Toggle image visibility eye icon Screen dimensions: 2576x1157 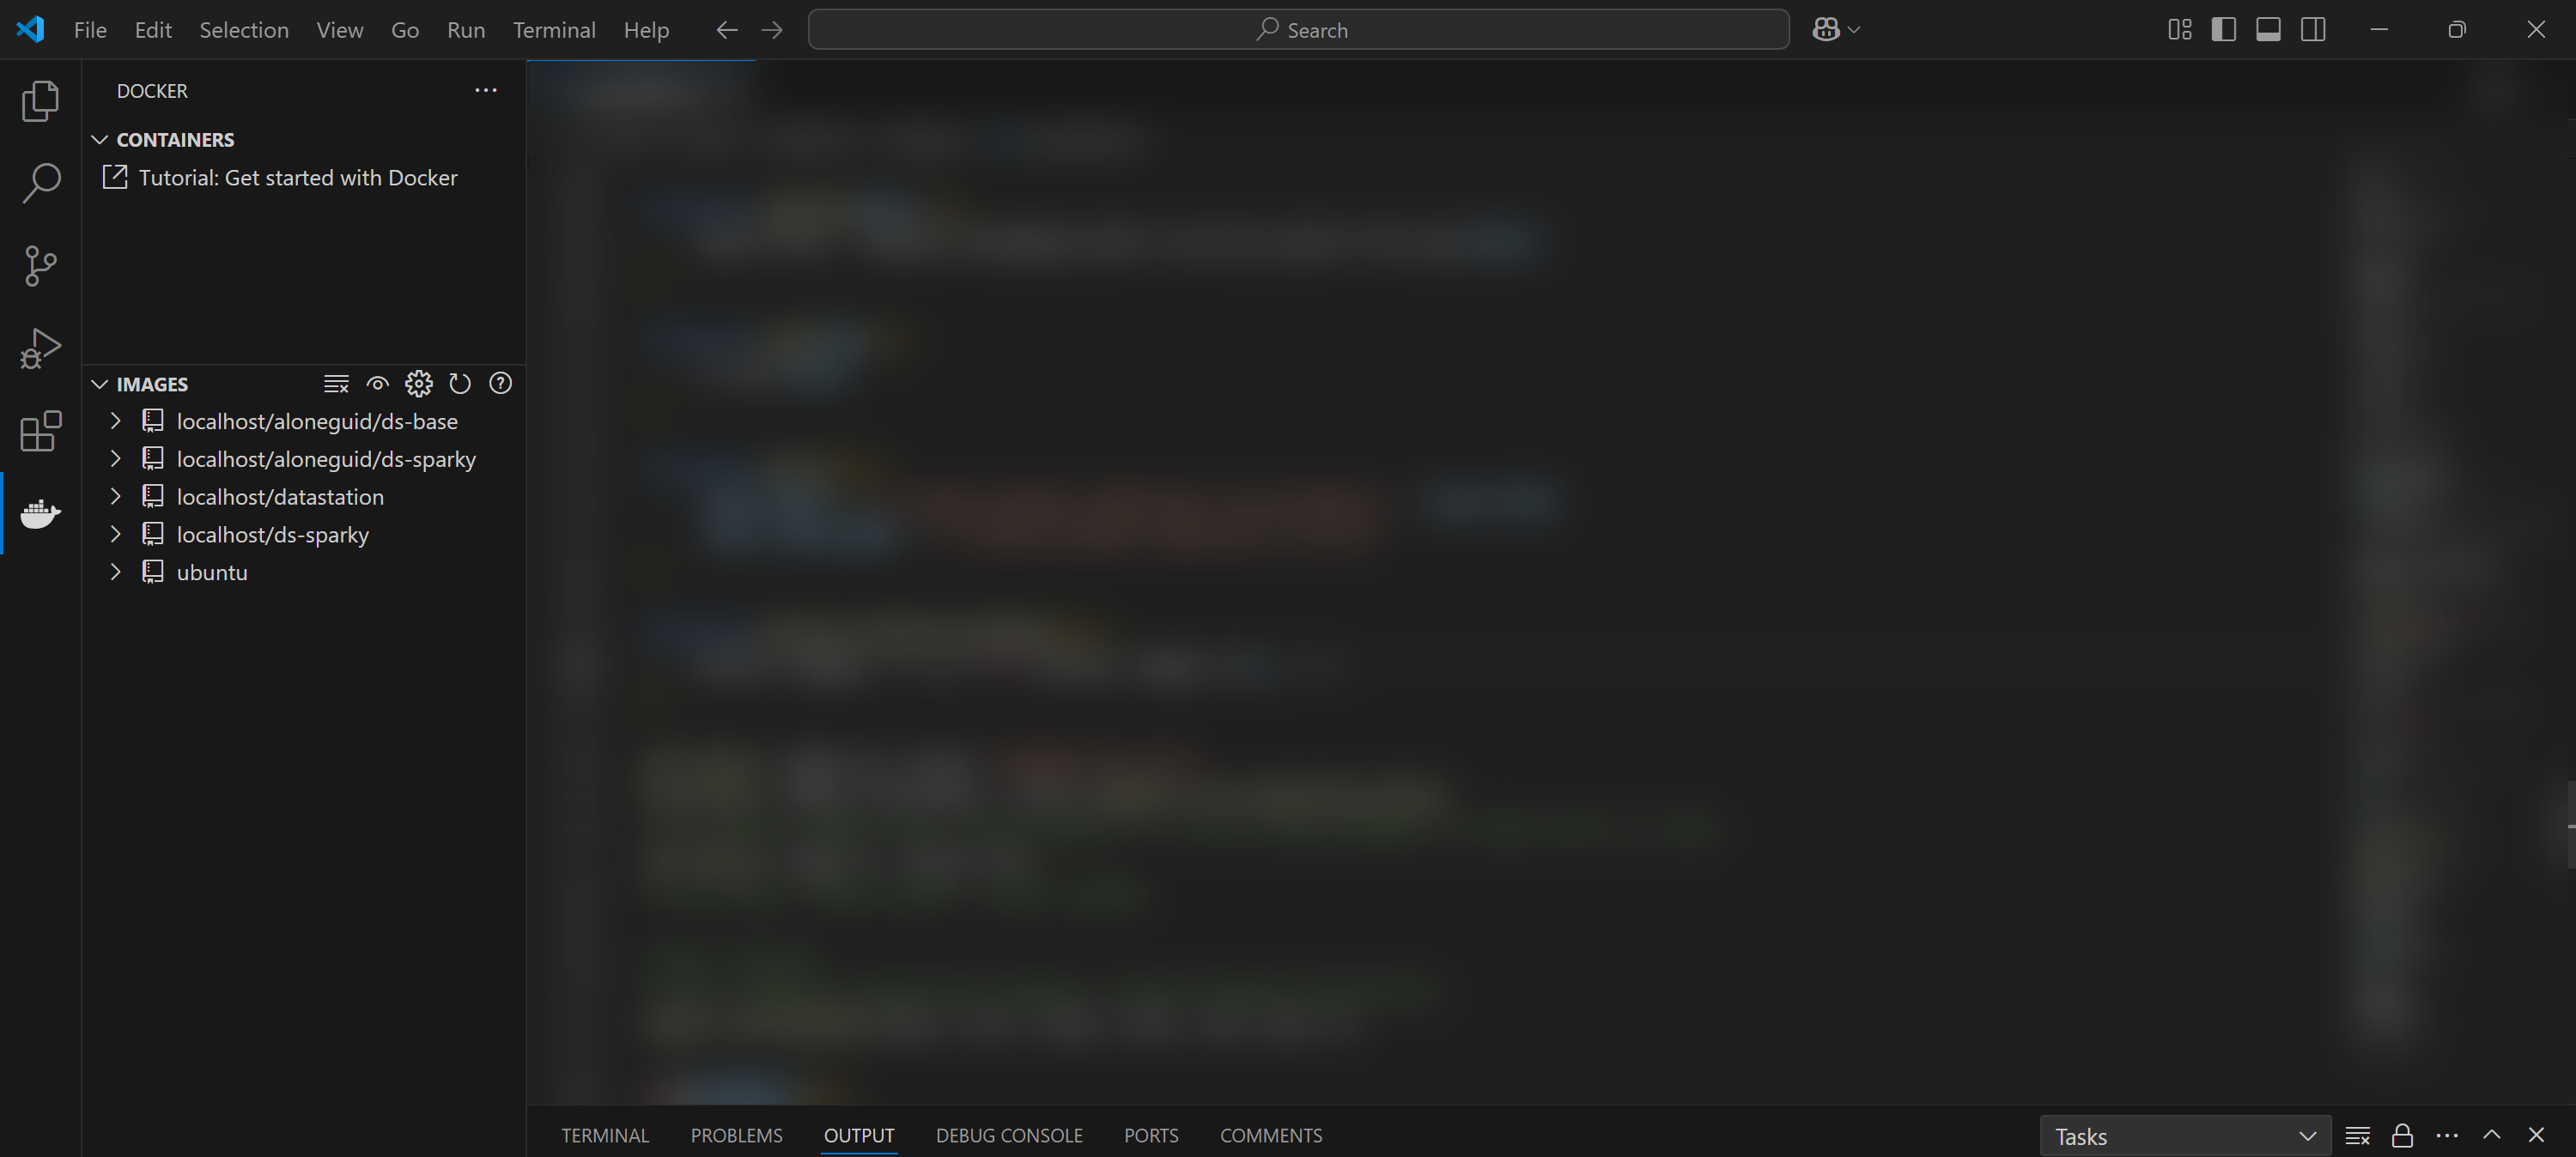pyautogui.click(x=377, y=384)
